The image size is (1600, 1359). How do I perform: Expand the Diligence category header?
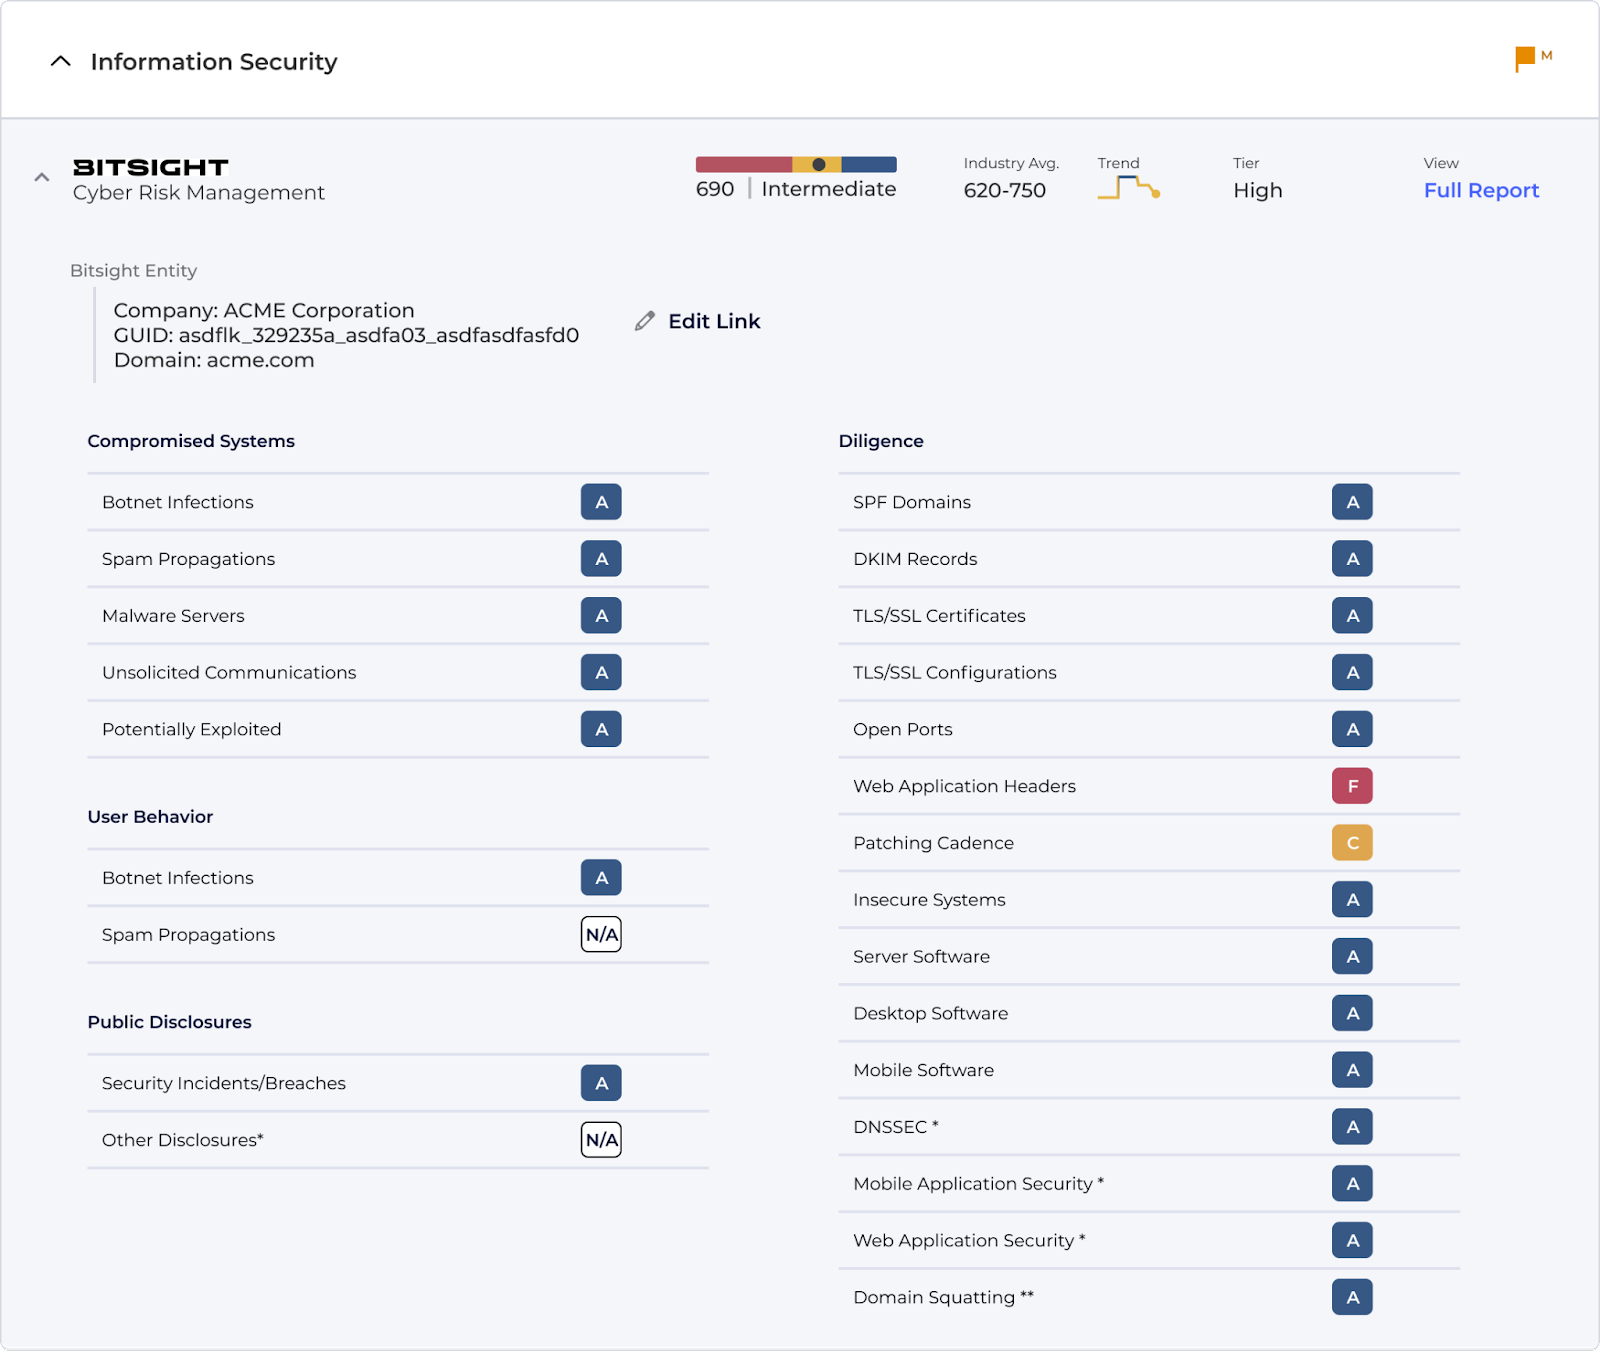[881, 440]
